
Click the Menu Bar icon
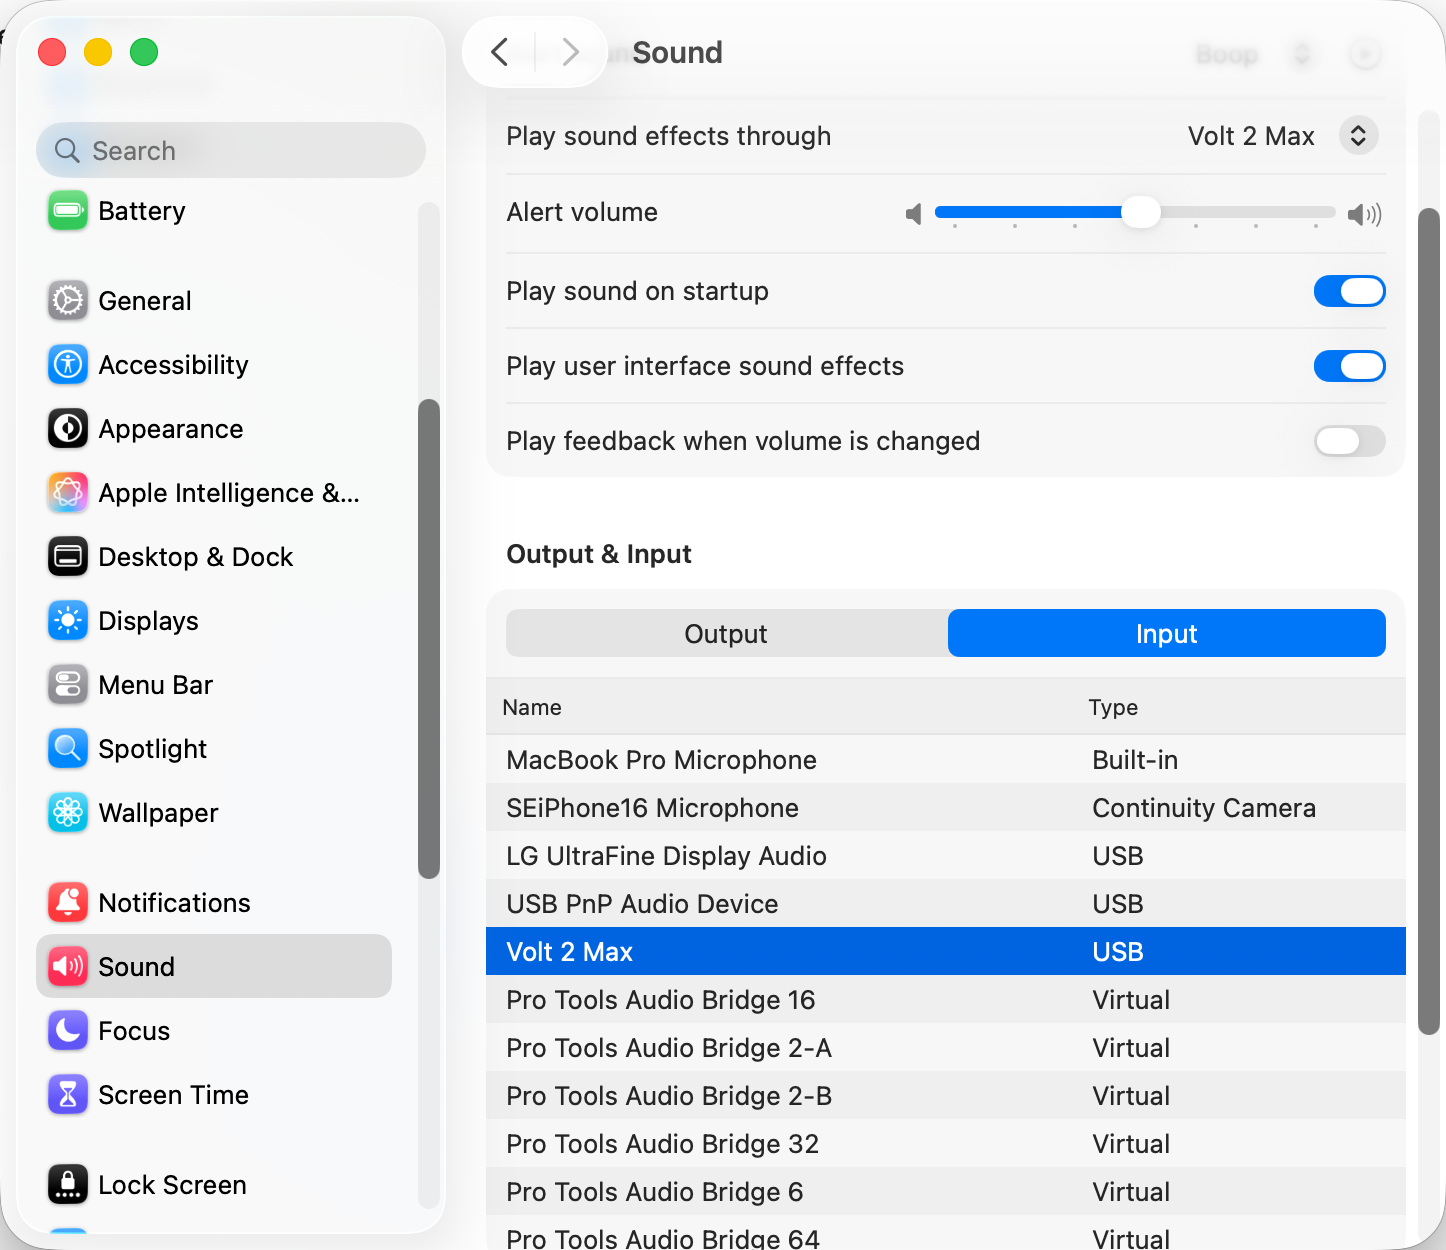pyautogui.click(x=68, y=685)
